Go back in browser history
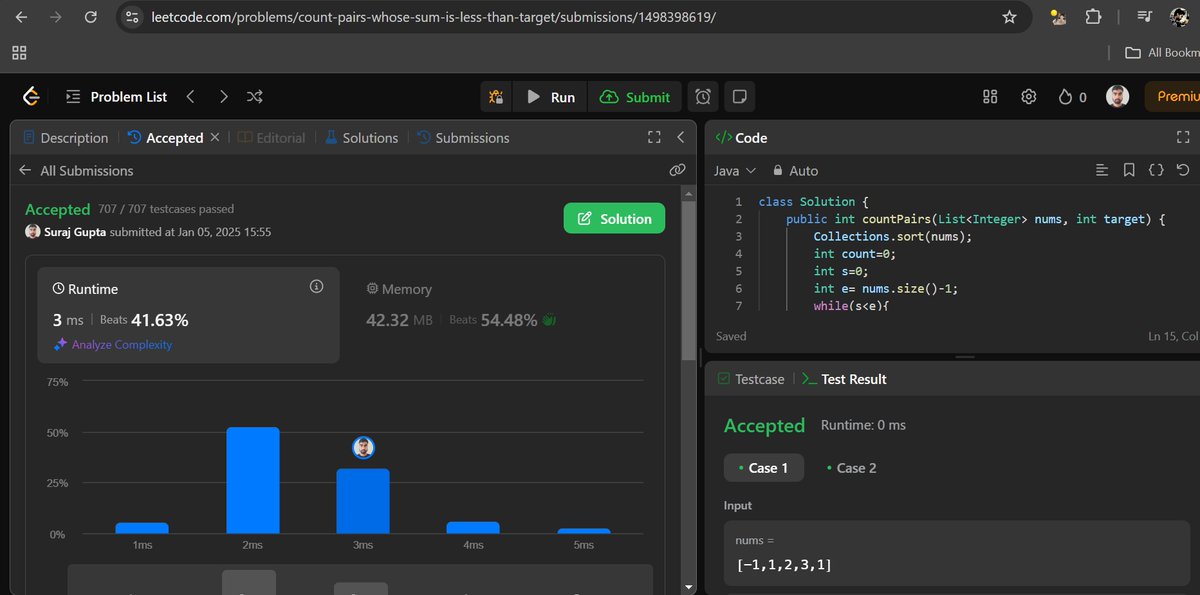Image resolution: width=1200 pixels, height=595 pixels. click(x=20, y=17)
